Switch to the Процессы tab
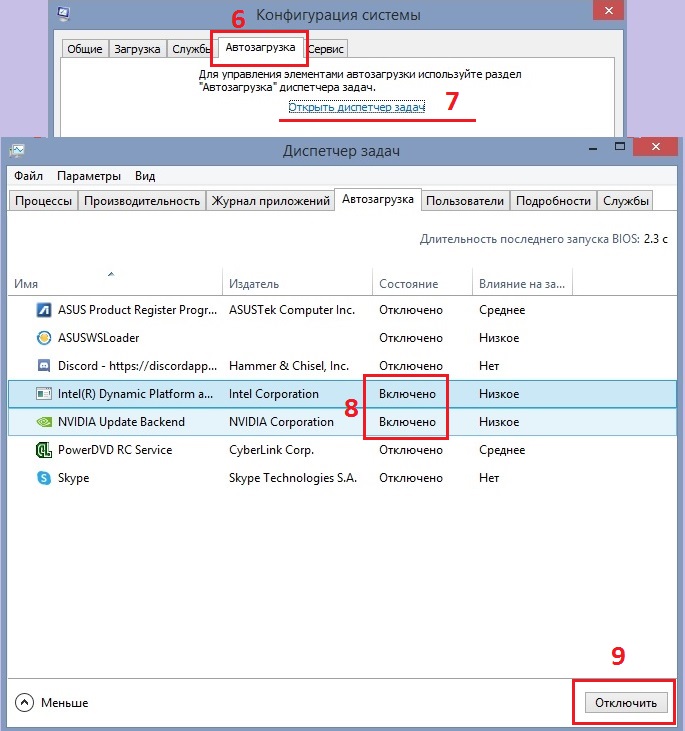Image resolution: width=685 pixels, height=731 pixels. (43, 201)
